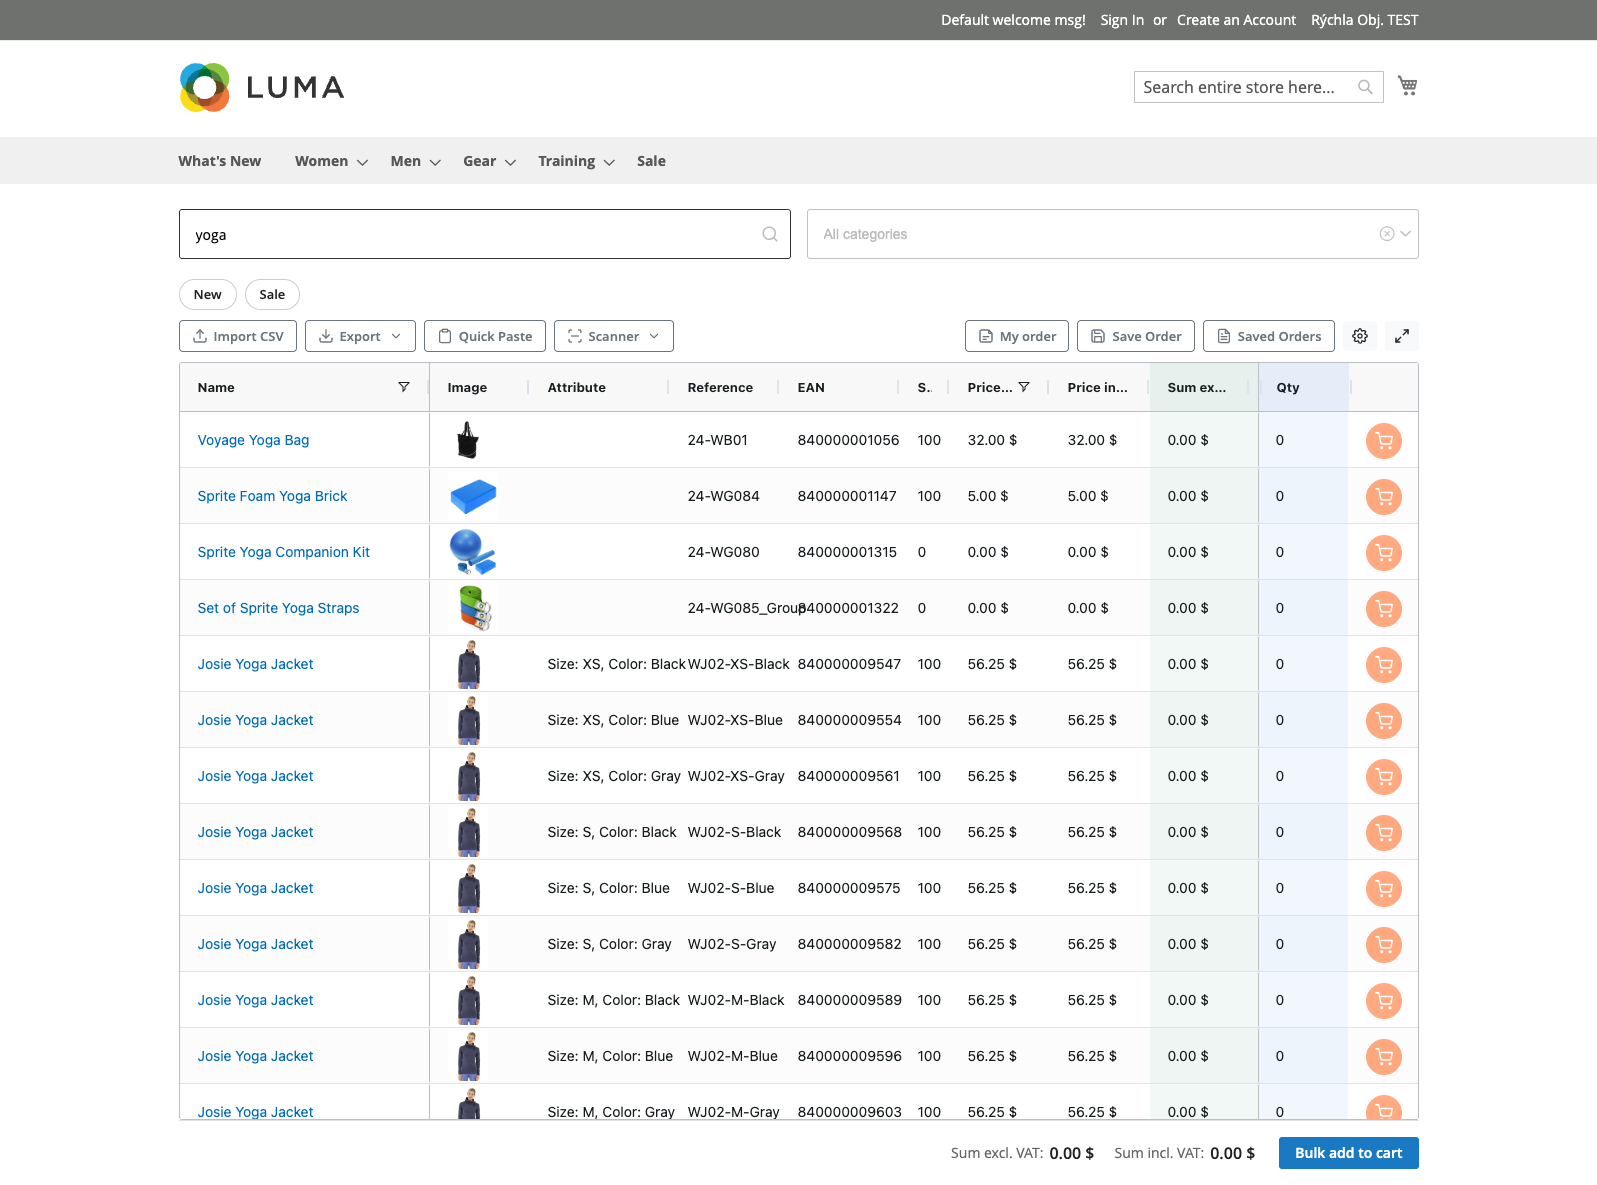This screenshot has height=1185, width=1597.
Task: Open the Sprite Foam Yoga Brick thumbnail
Action: coord(473,496)
